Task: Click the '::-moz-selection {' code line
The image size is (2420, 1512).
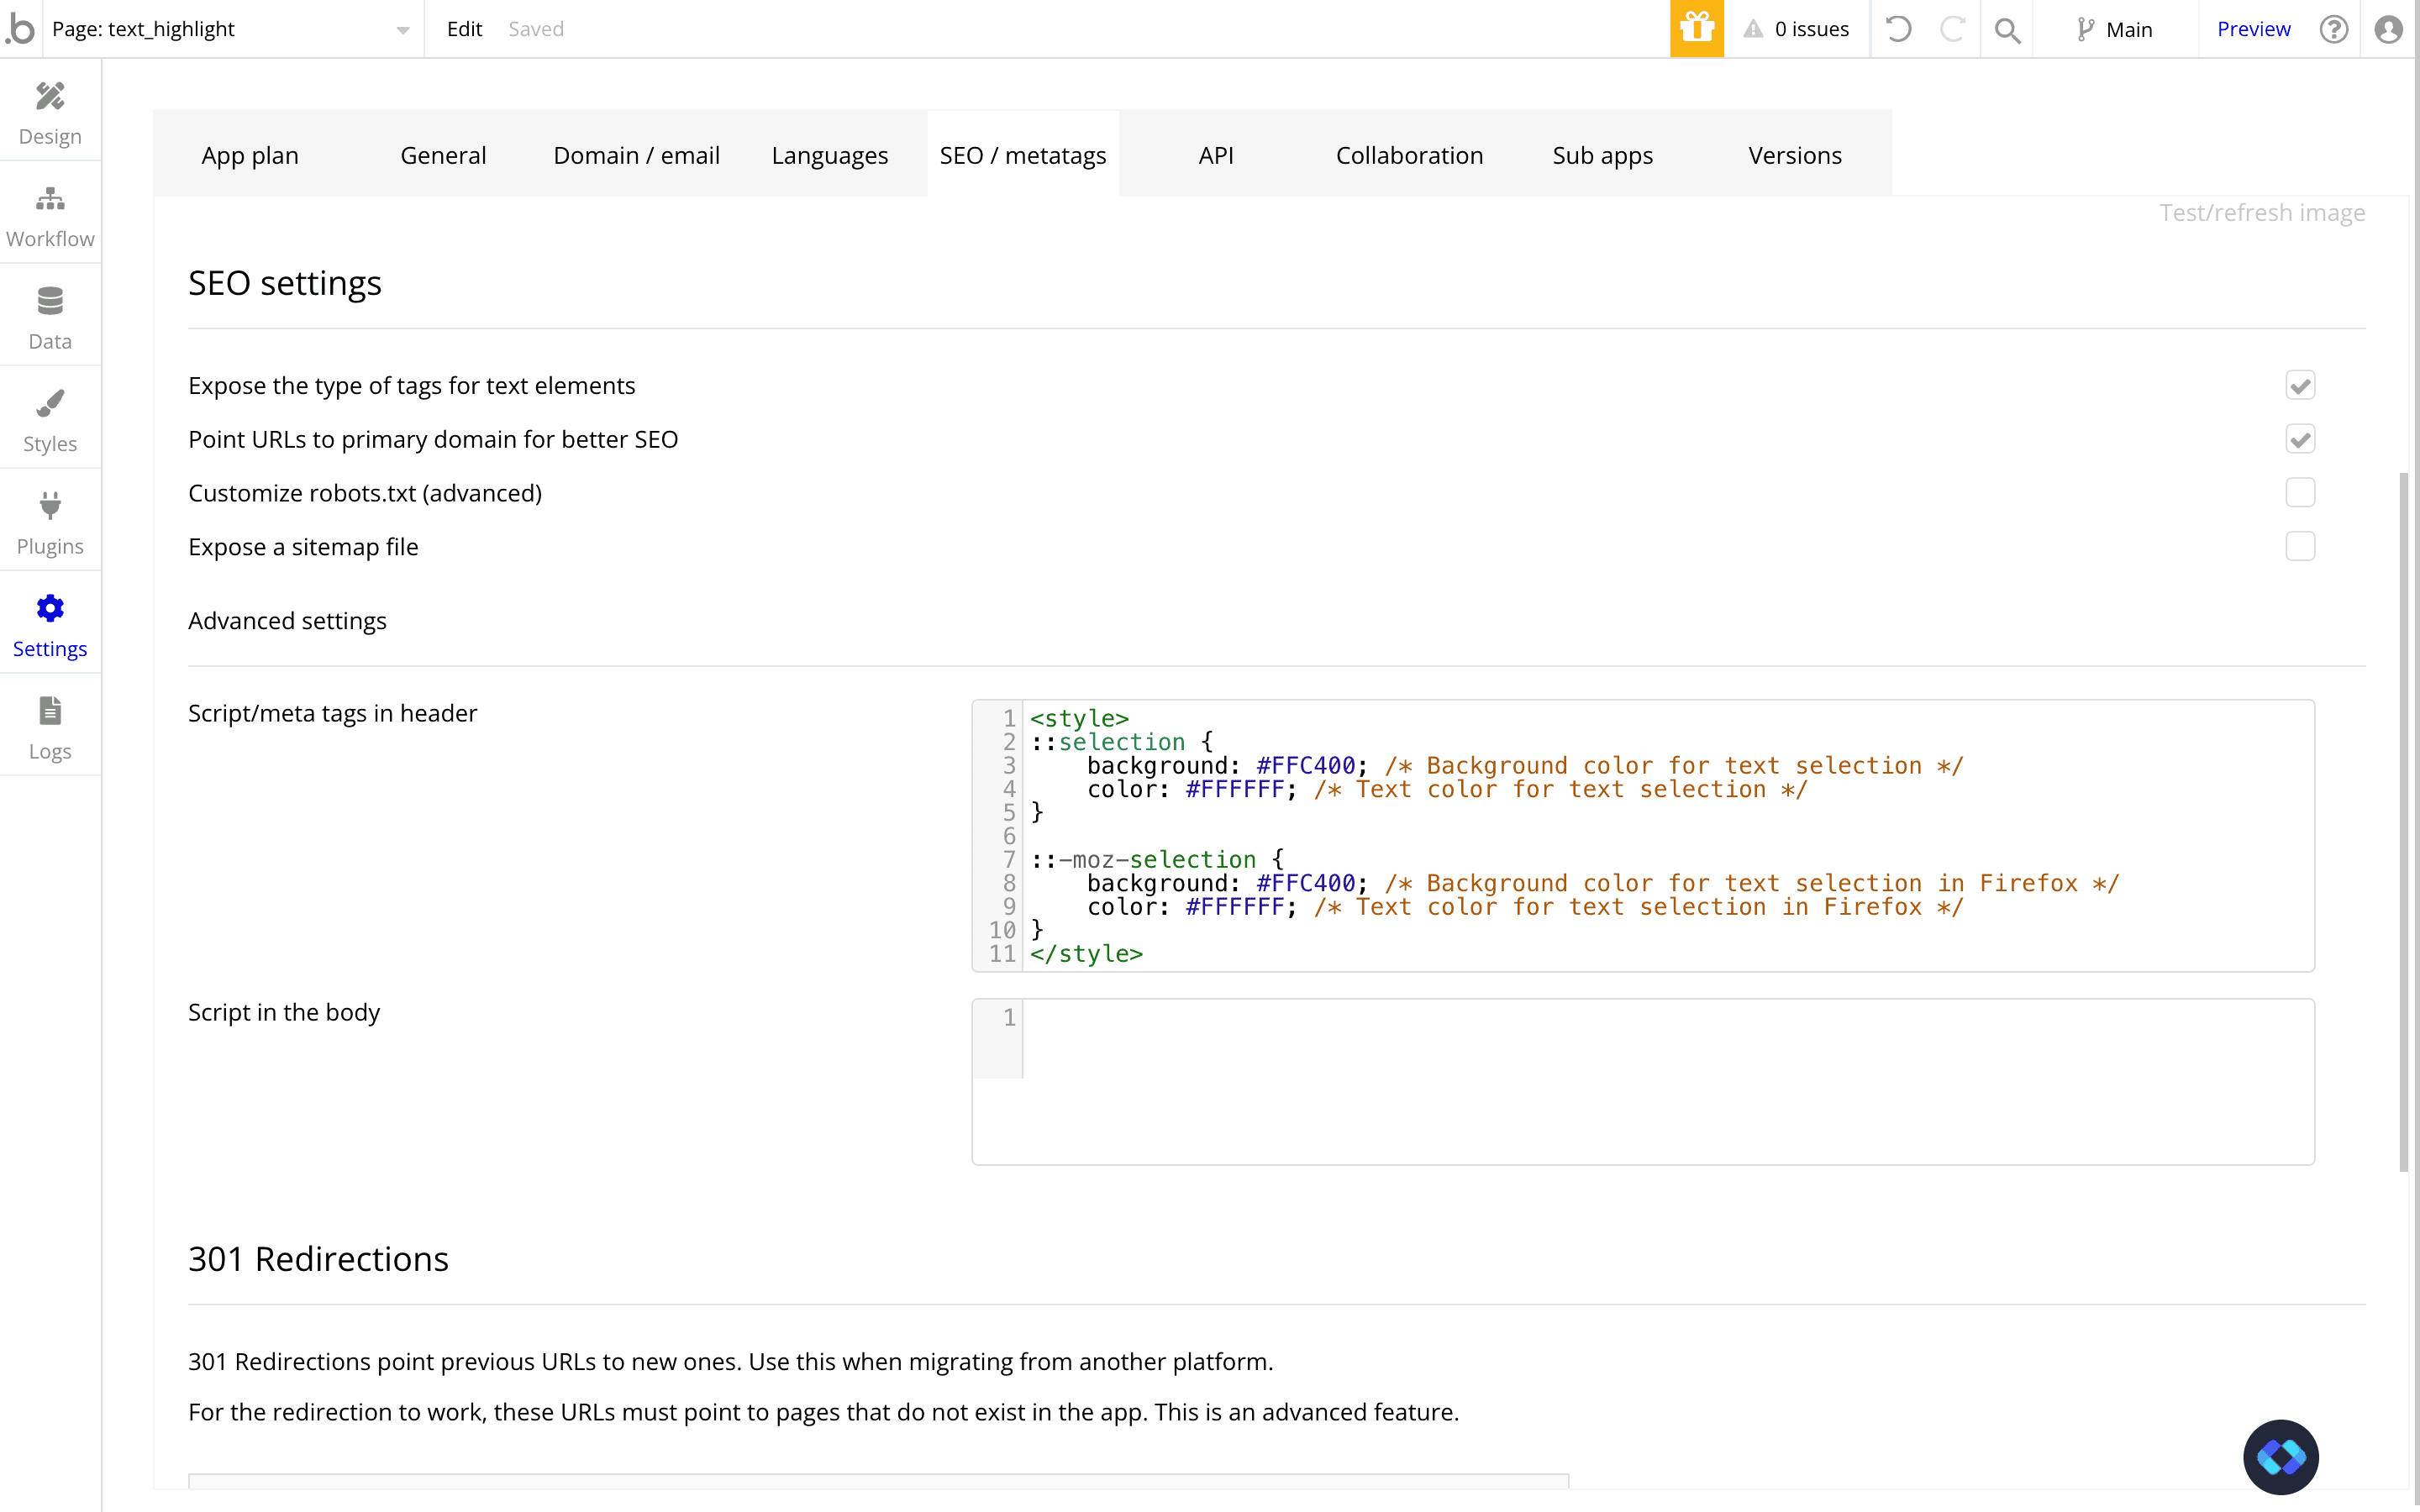Action: [x=1157, y=859]
